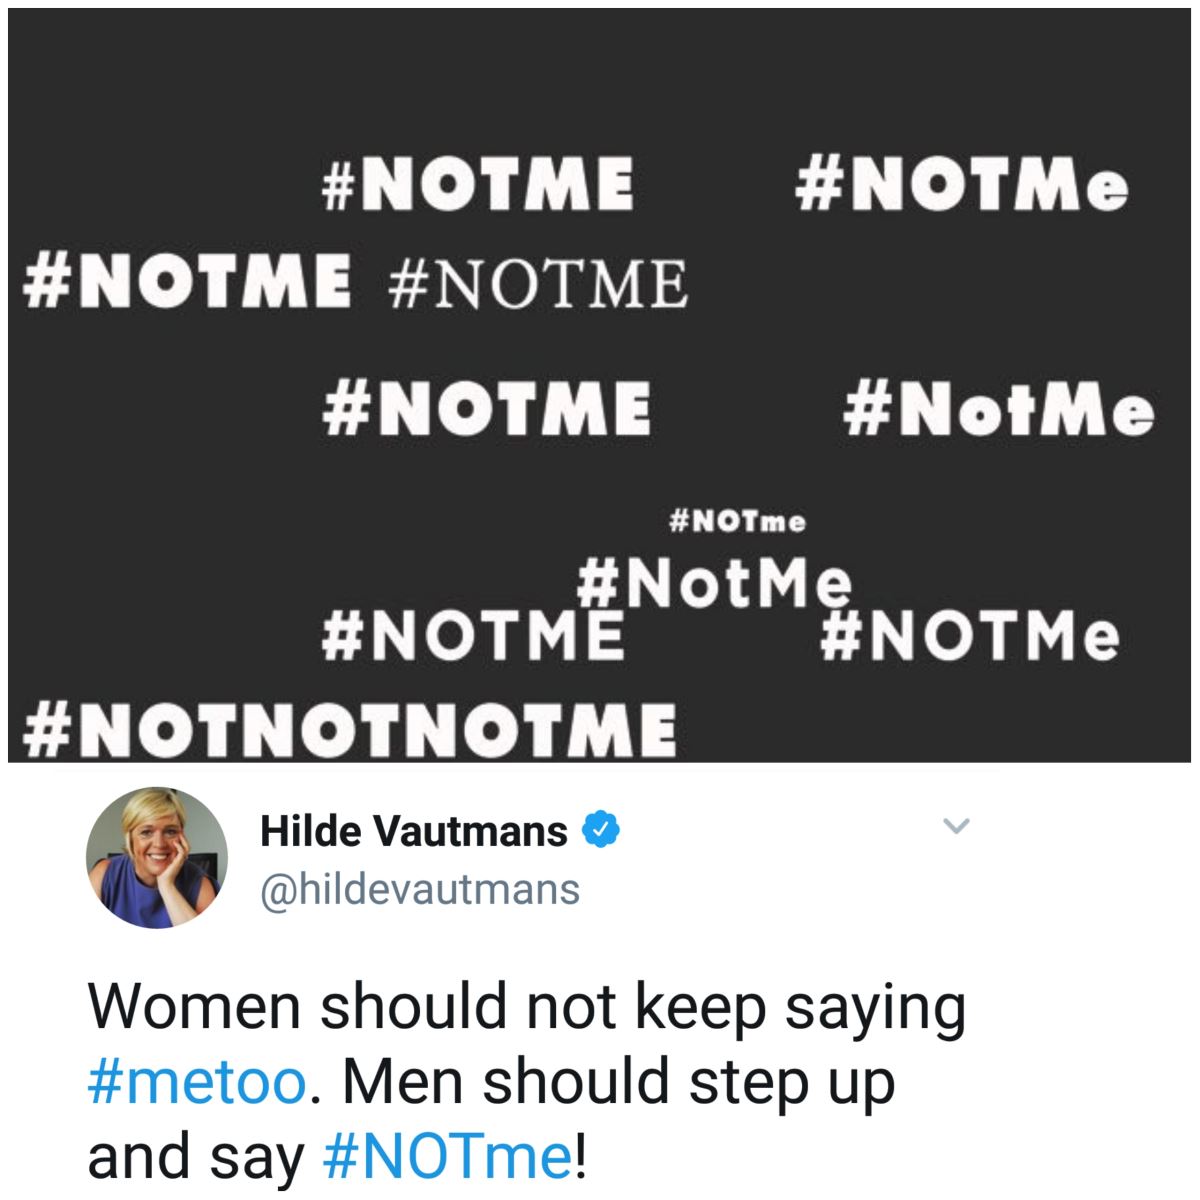
Task: Click the #NOTNOTNOTME text in collage
Action: pyautogui.click(x=348, y=728)
